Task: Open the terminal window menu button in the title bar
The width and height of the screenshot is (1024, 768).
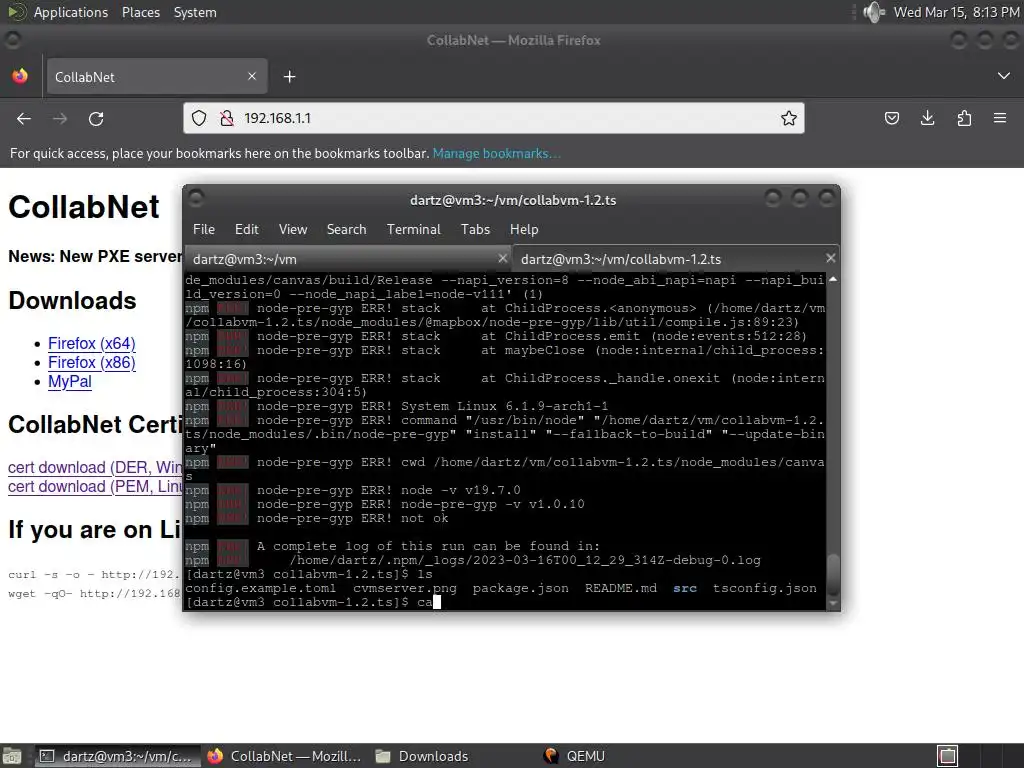Action: coord(197,198)
